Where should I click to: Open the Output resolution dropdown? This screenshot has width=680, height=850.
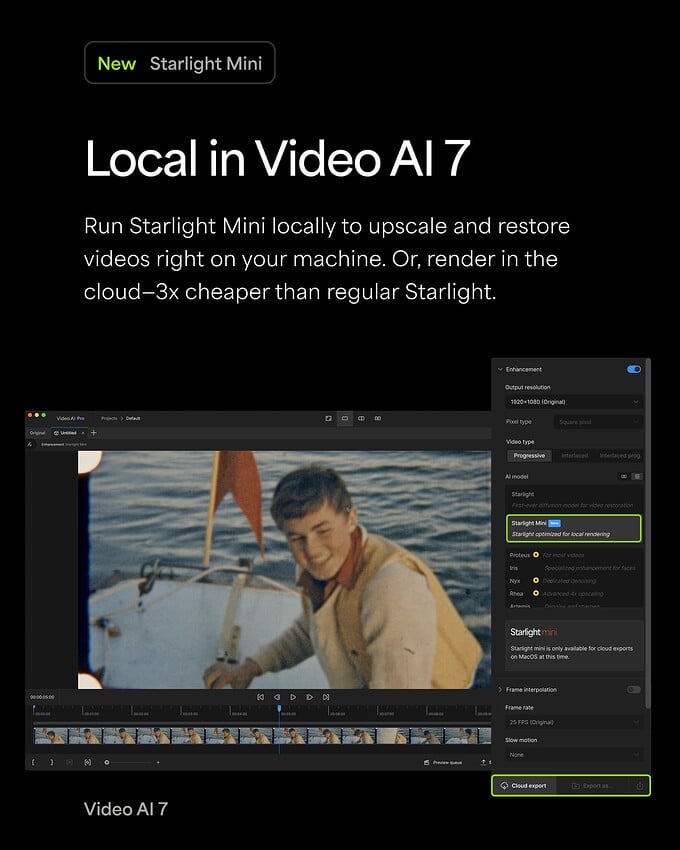pyautogui.click(x=574, y=402)
